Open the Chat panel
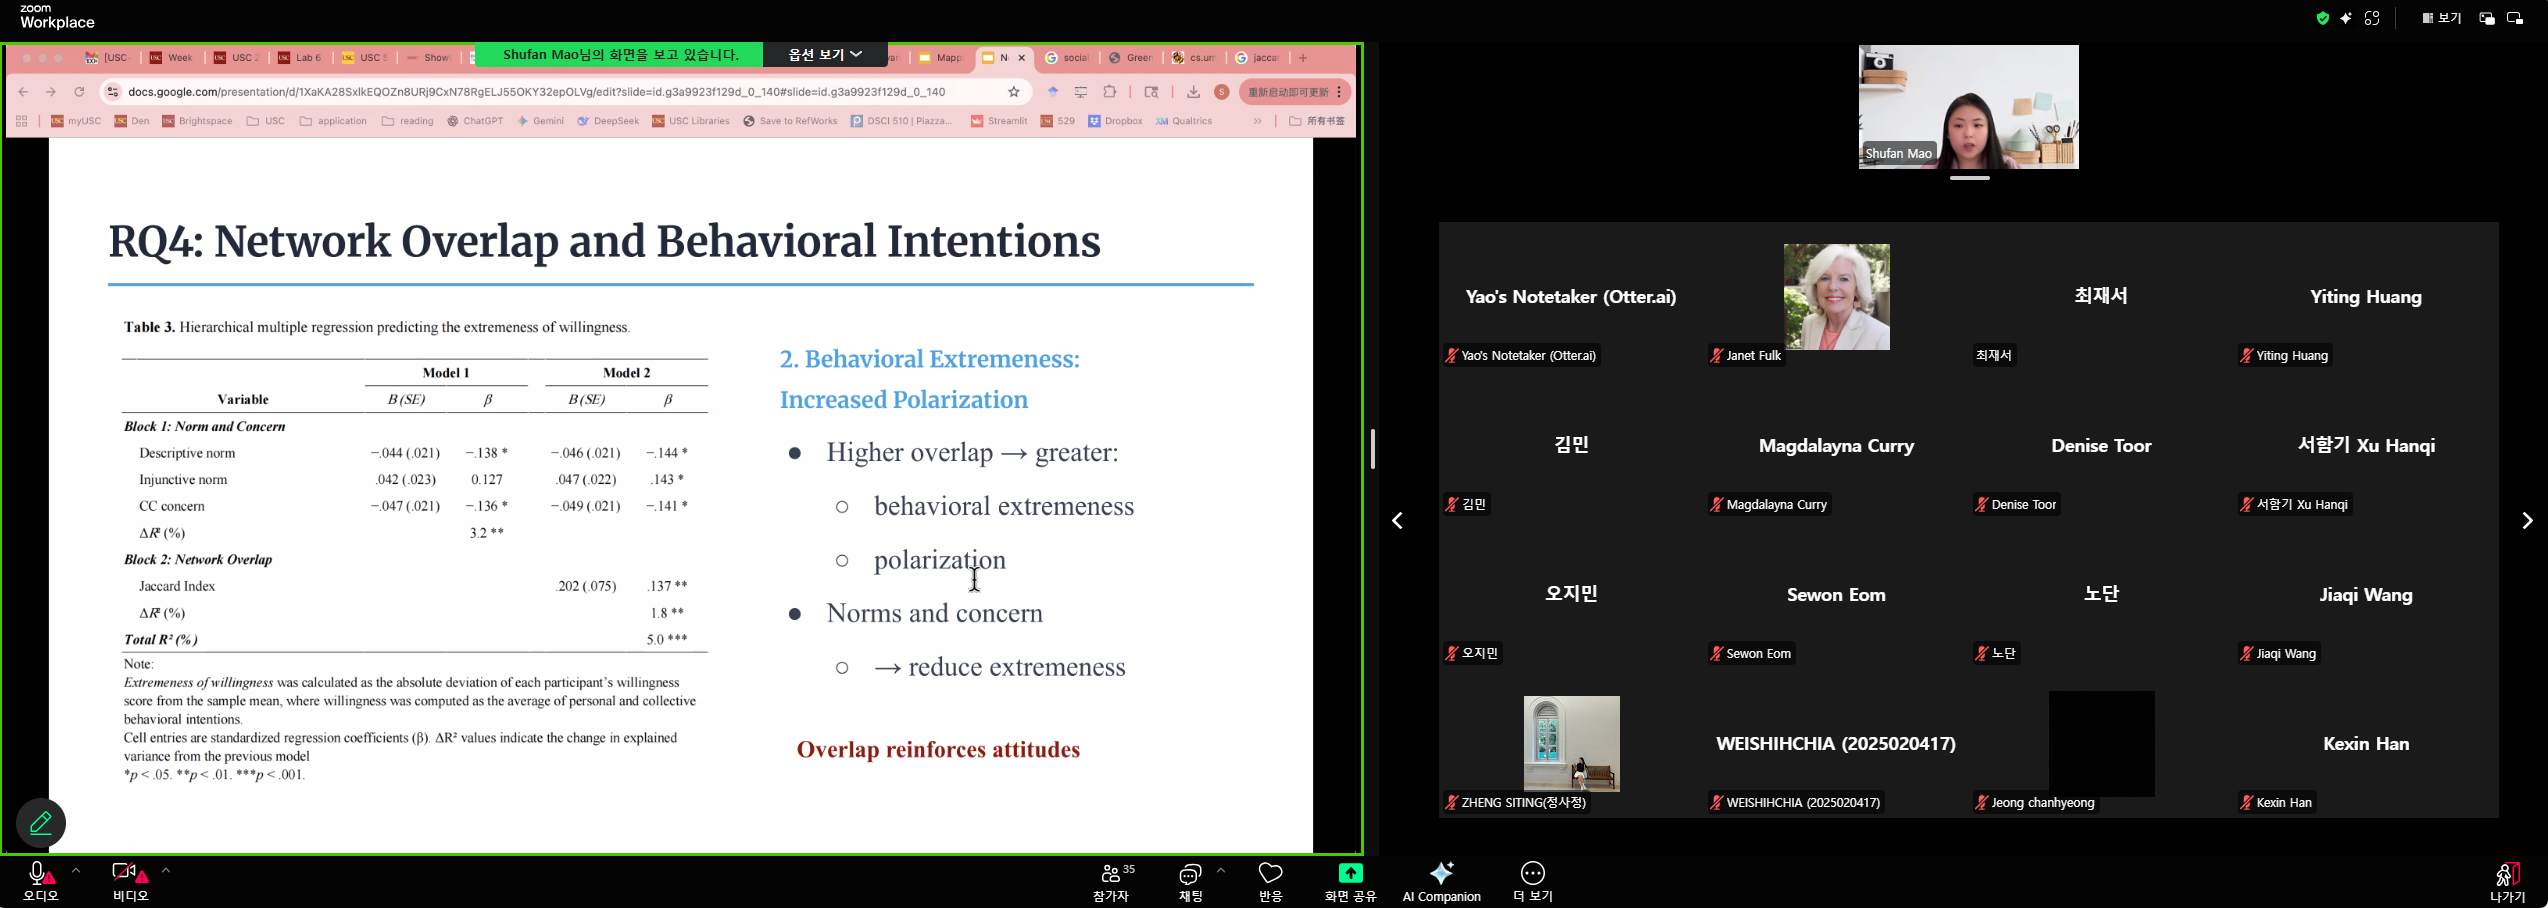This screenshot has width=2548, height=908. 1190,882
